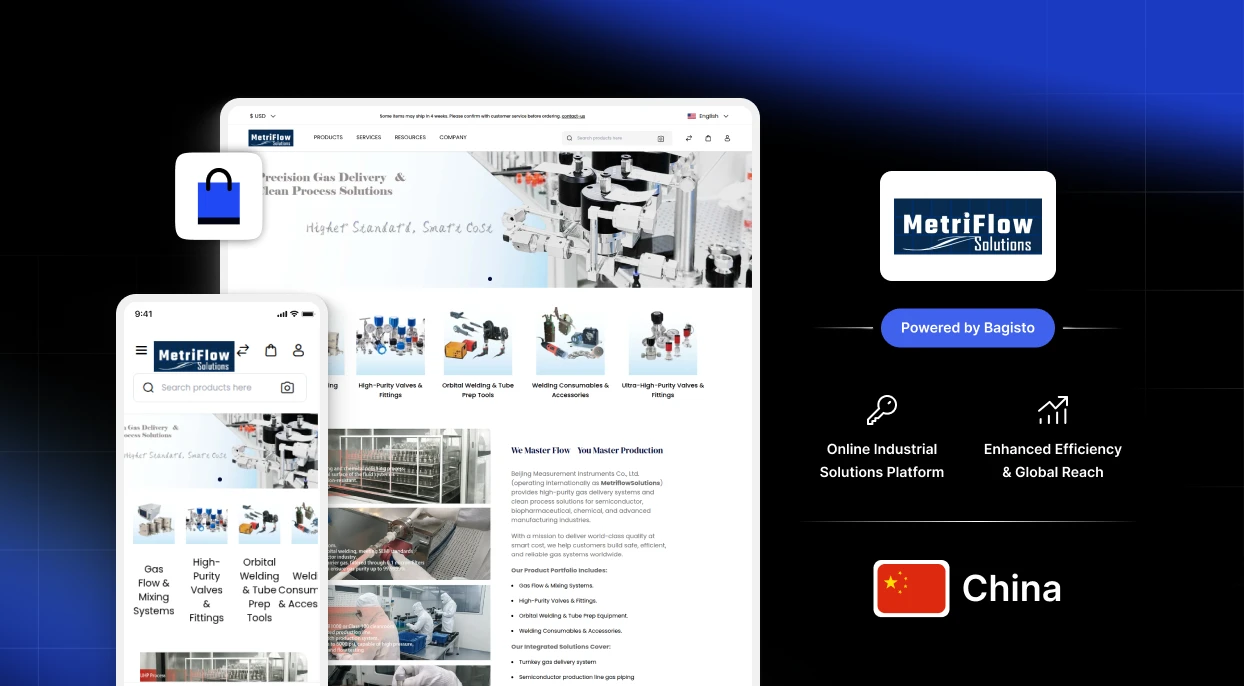Open the profile icon on the phone header
Image resolution: width=1244 pixels, height=686 pixels.
pyautogui.click(x=298, y=350)
